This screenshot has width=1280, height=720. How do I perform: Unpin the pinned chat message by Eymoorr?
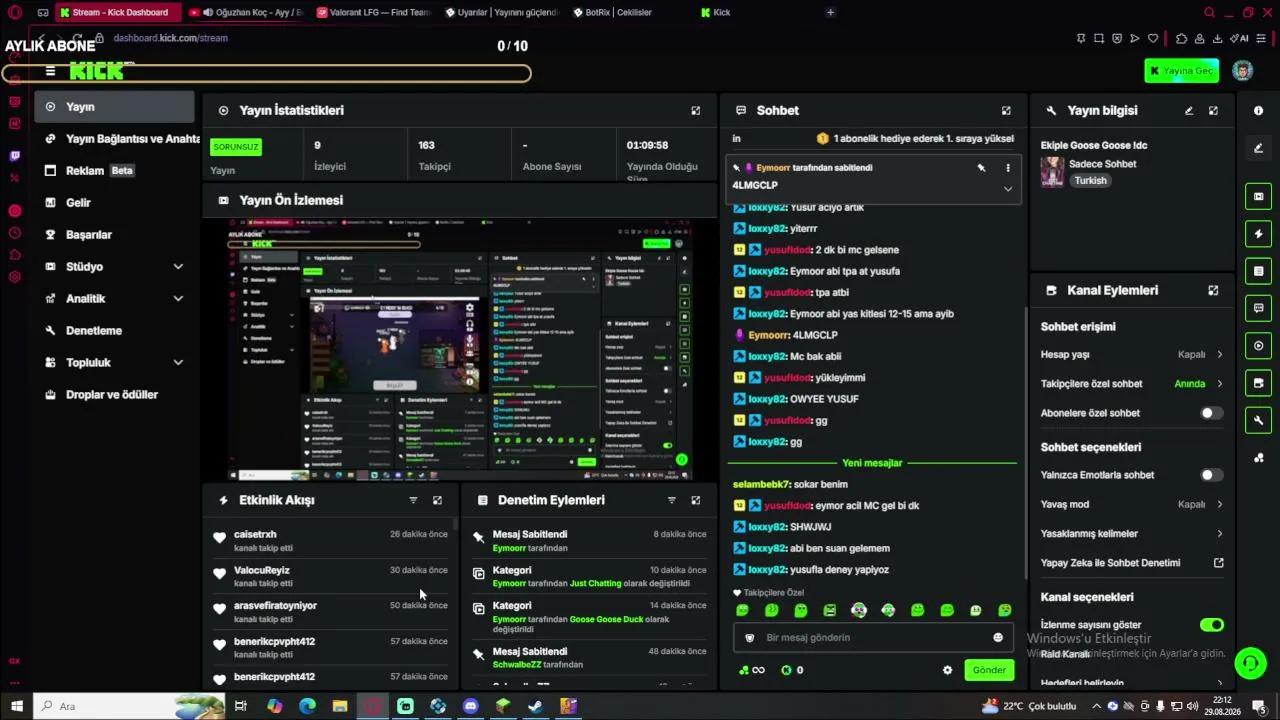pyautogui.click(x=981, y=168)
